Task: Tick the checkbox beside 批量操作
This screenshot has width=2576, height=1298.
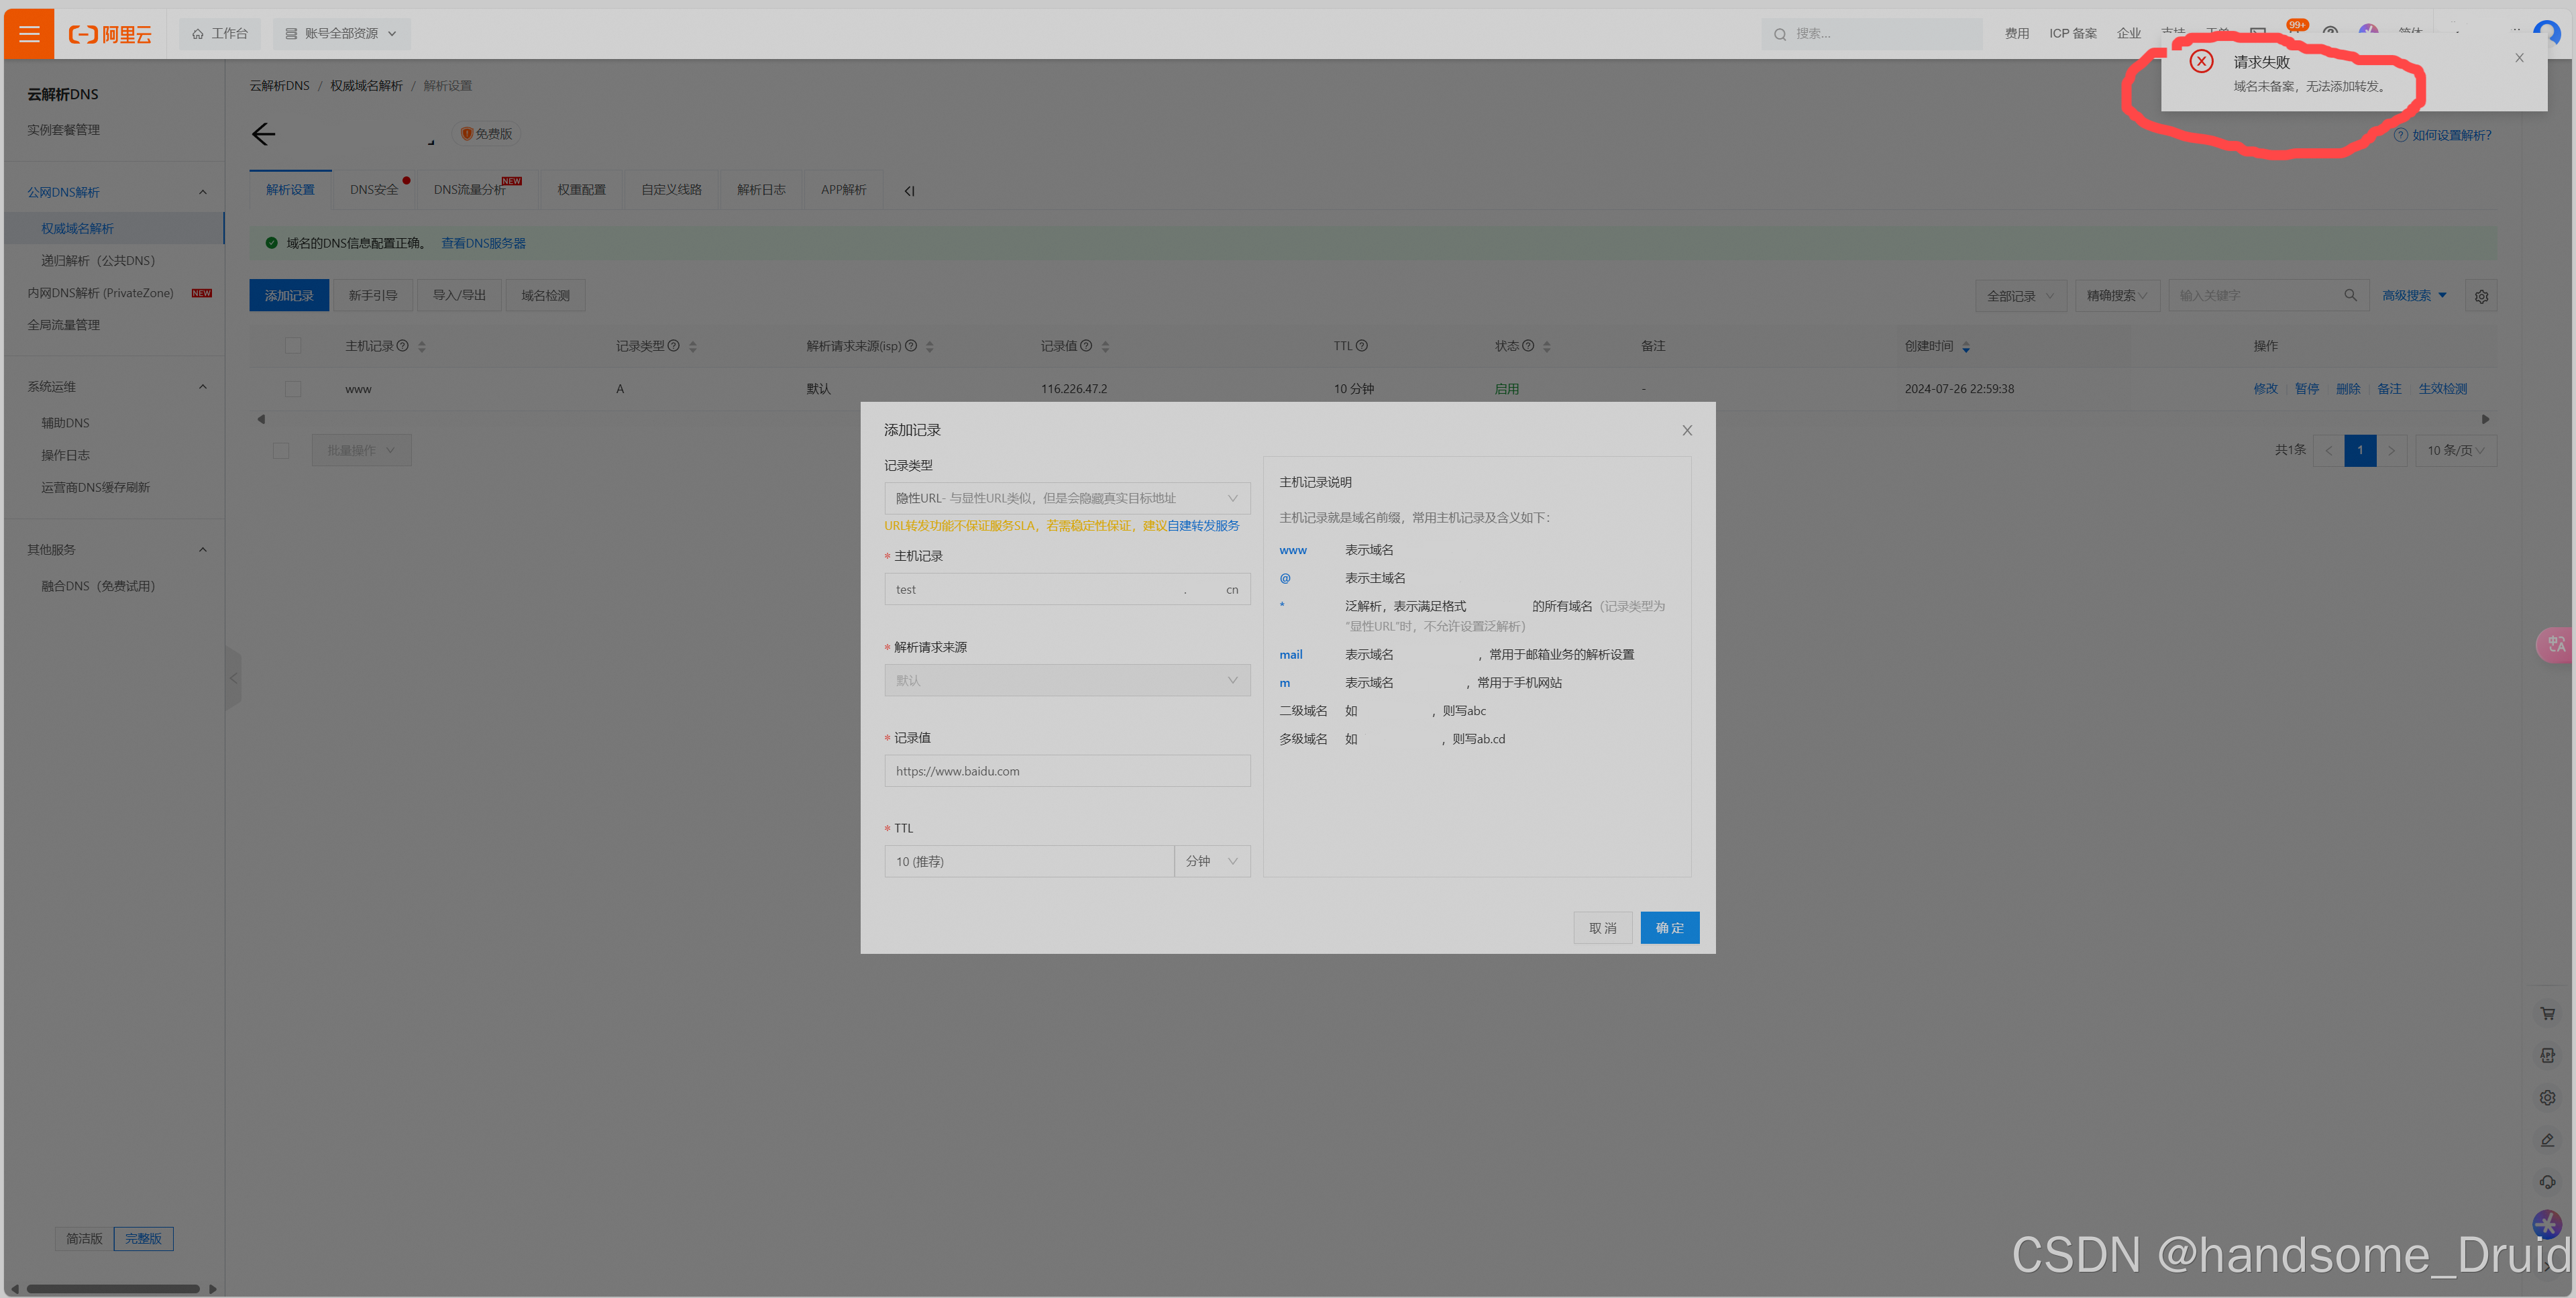Action: pos(281,450)
